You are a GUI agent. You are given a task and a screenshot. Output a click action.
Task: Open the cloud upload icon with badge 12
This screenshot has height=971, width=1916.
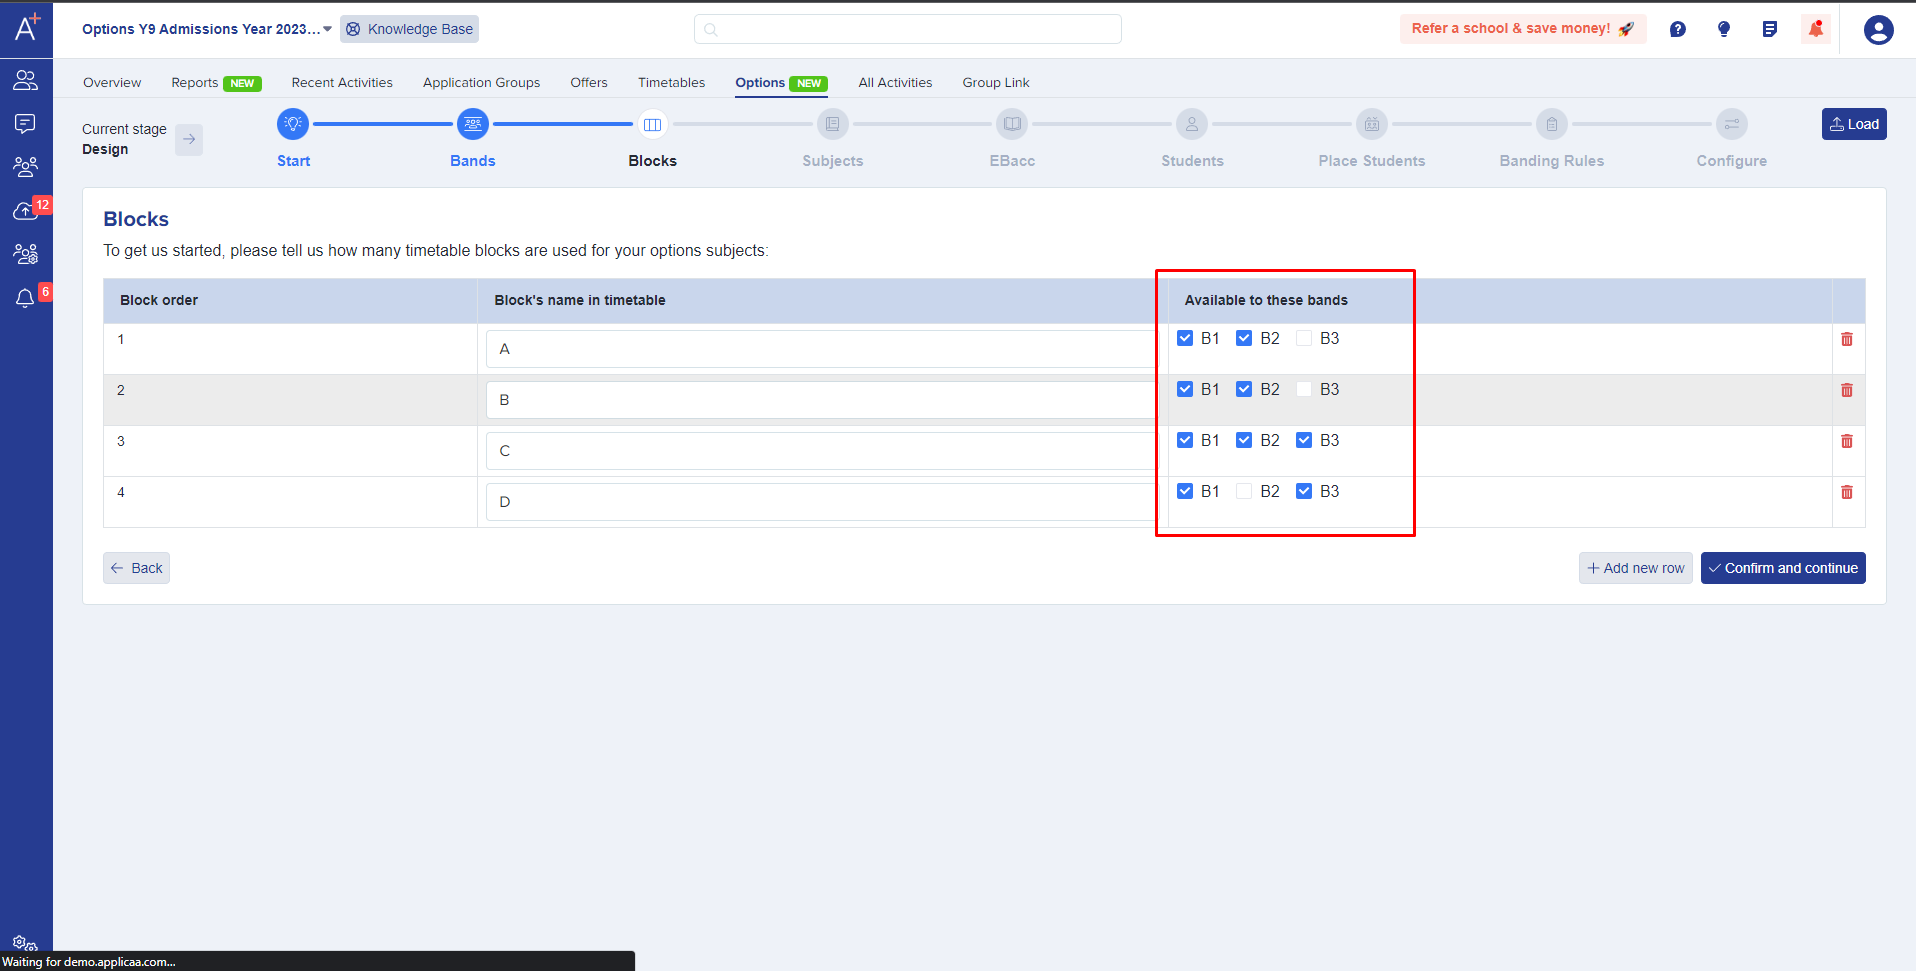[x=25, y=211]
